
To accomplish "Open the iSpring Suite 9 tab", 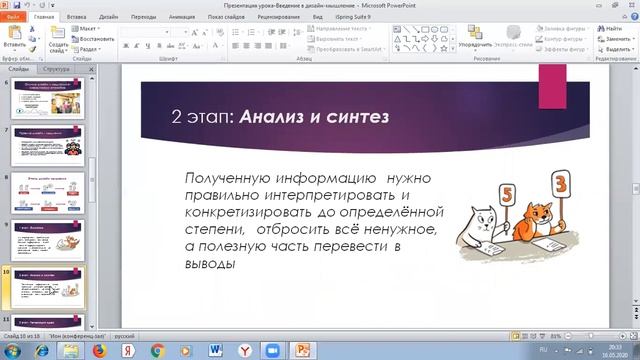I will tap(353, 17).
